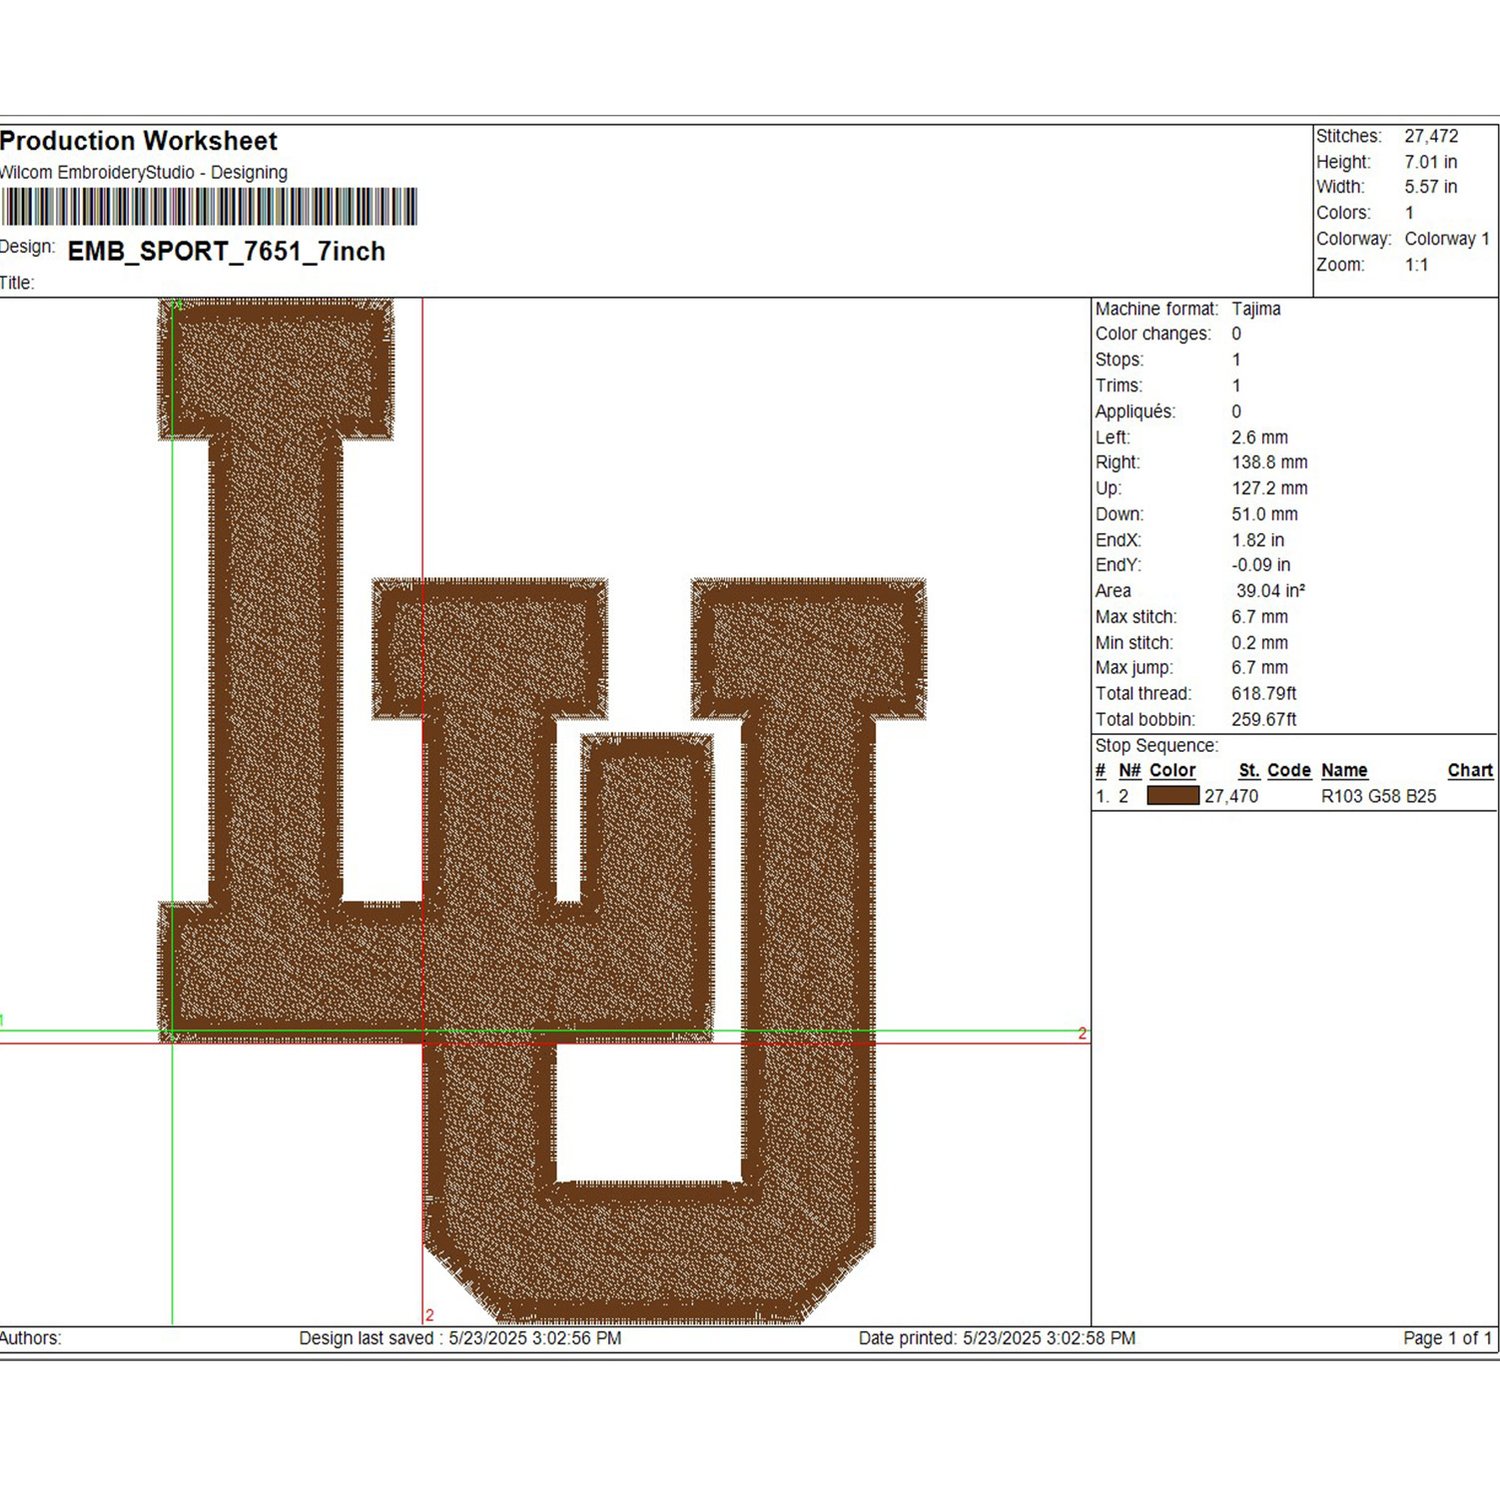
Task: Select the down extent '51.0 mm'
Action: pos(1265,515)
